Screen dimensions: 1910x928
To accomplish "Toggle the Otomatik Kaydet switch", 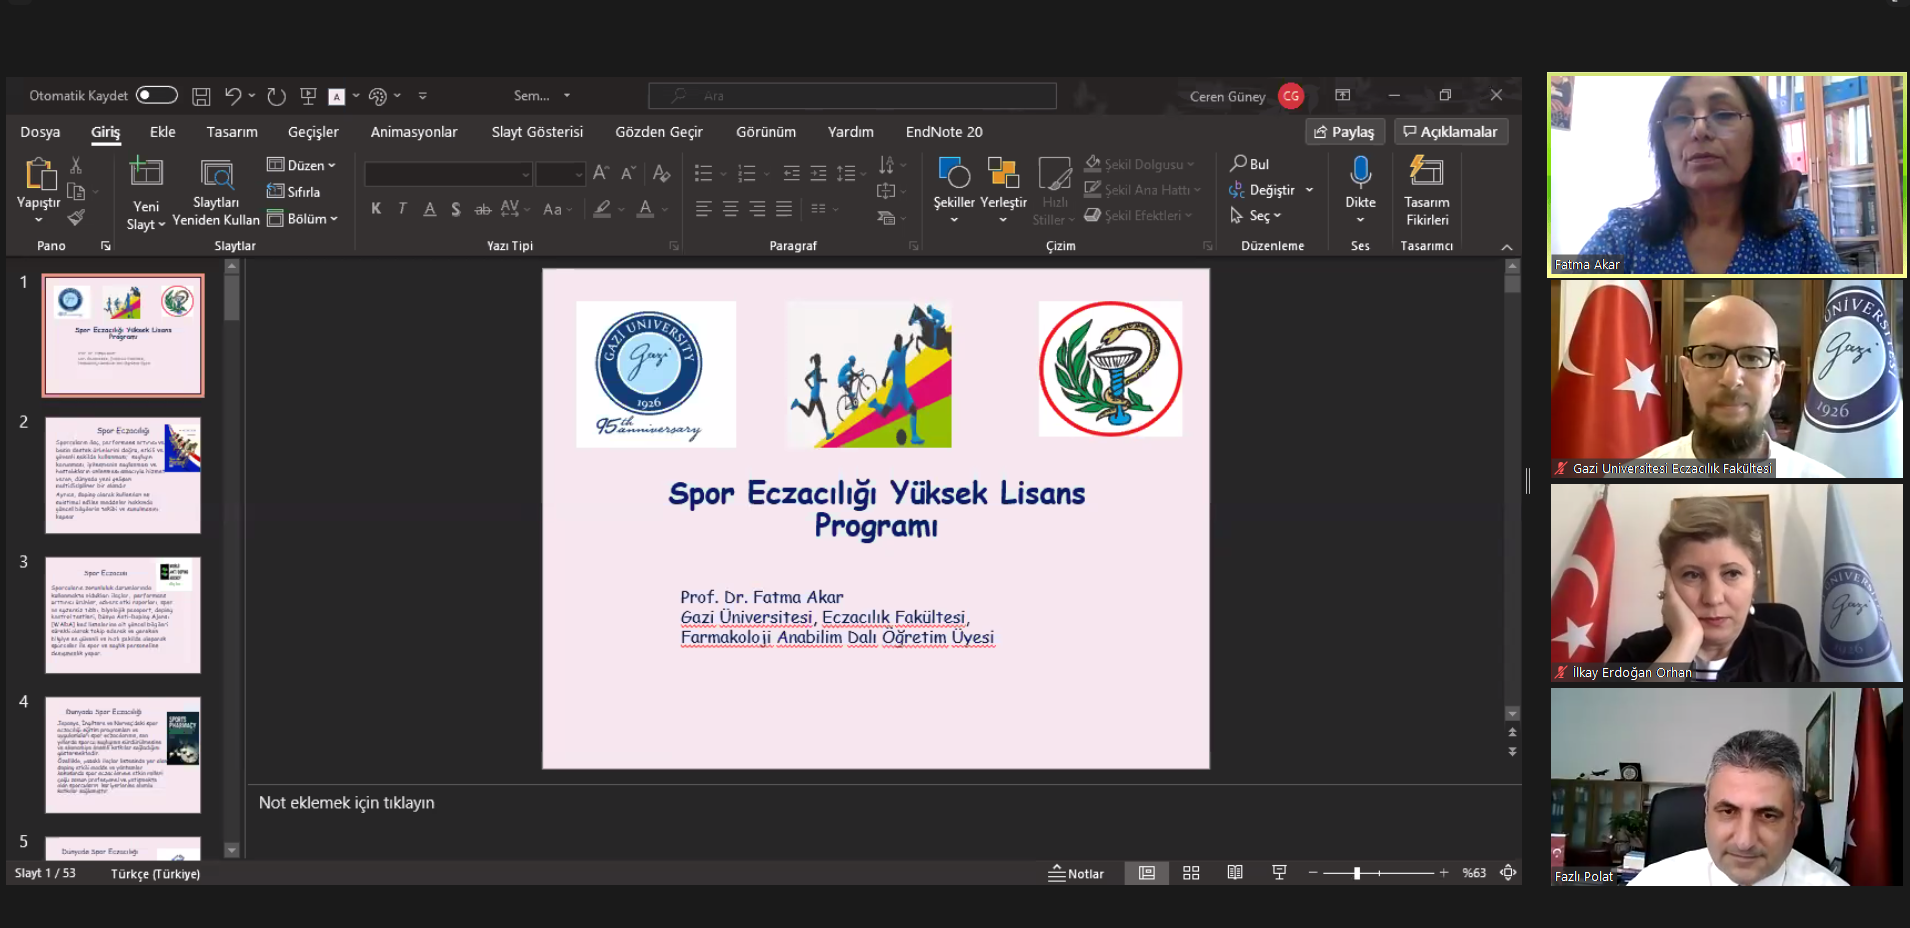I will pyautogui.click(x=157, y=95).
